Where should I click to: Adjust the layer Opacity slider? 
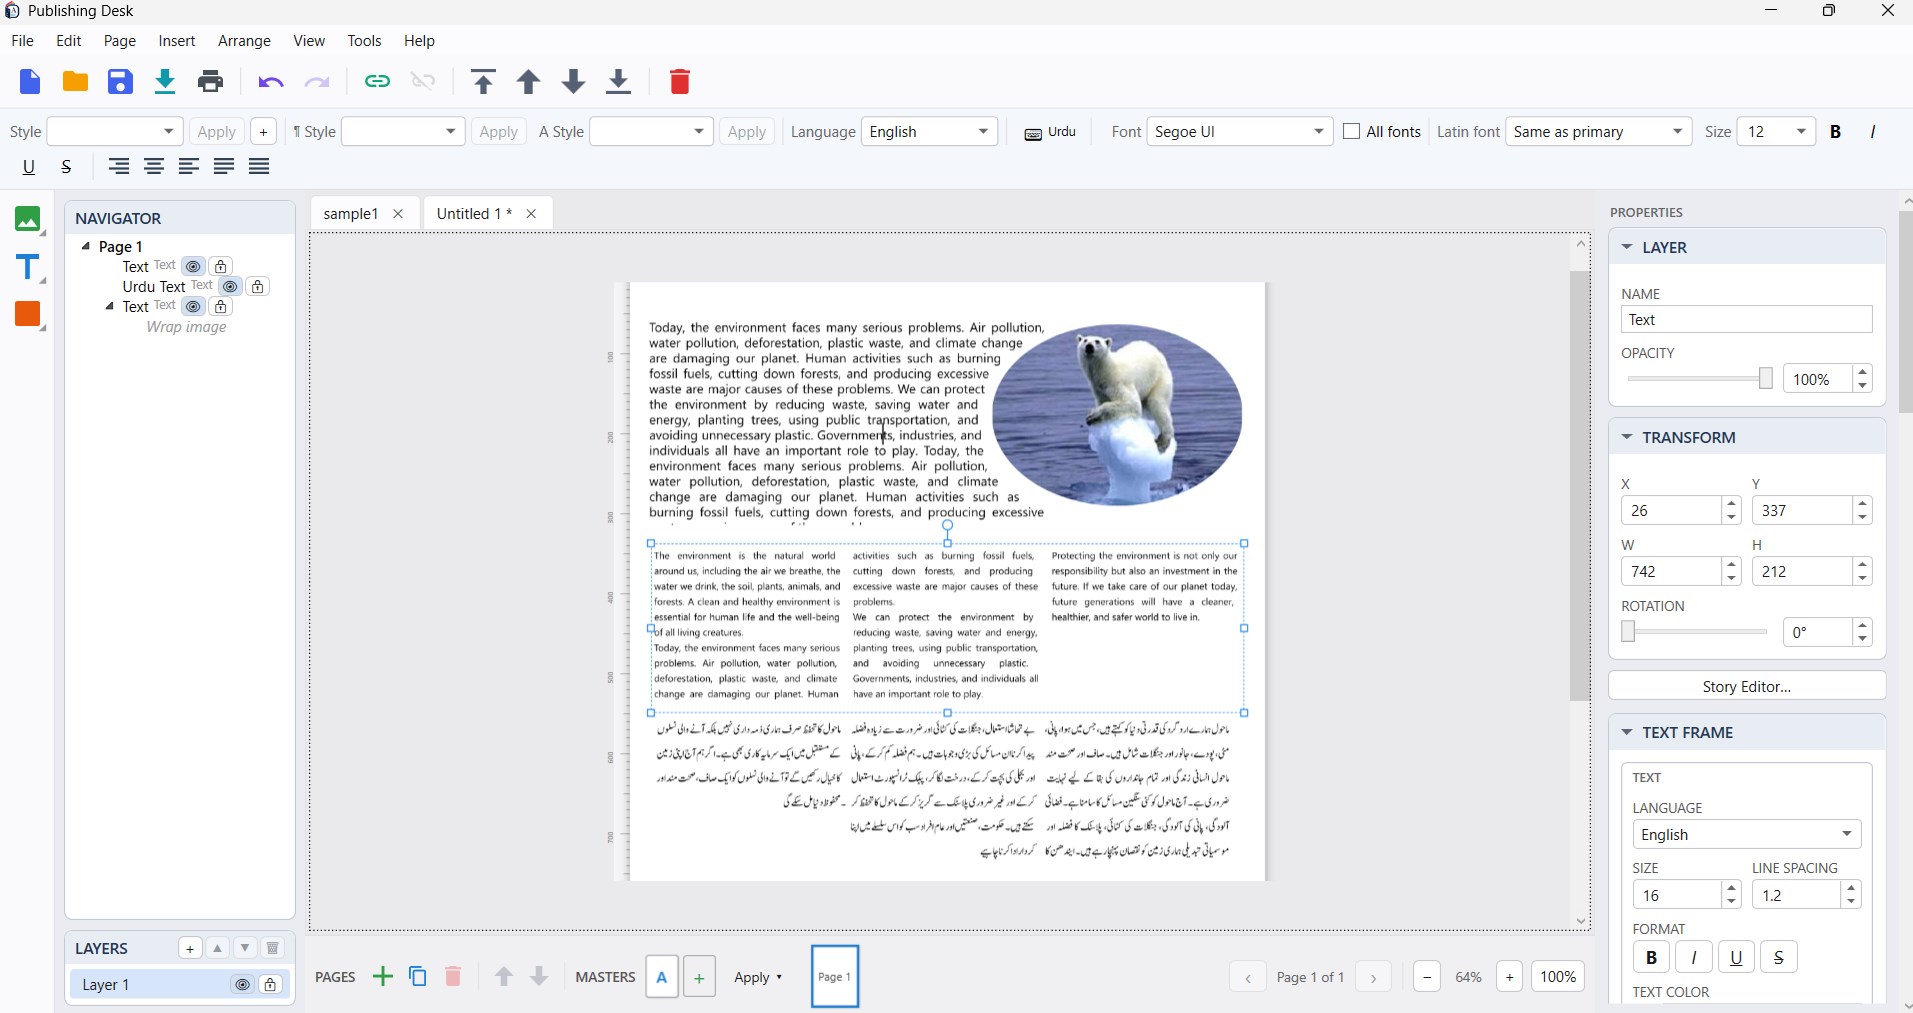click(x=1699, y=379)
